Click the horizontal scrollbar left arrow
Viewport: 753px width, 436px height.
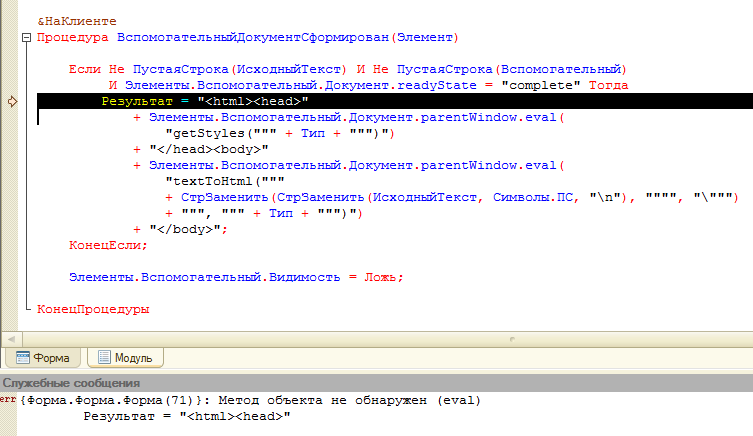(x=11, y=339)
